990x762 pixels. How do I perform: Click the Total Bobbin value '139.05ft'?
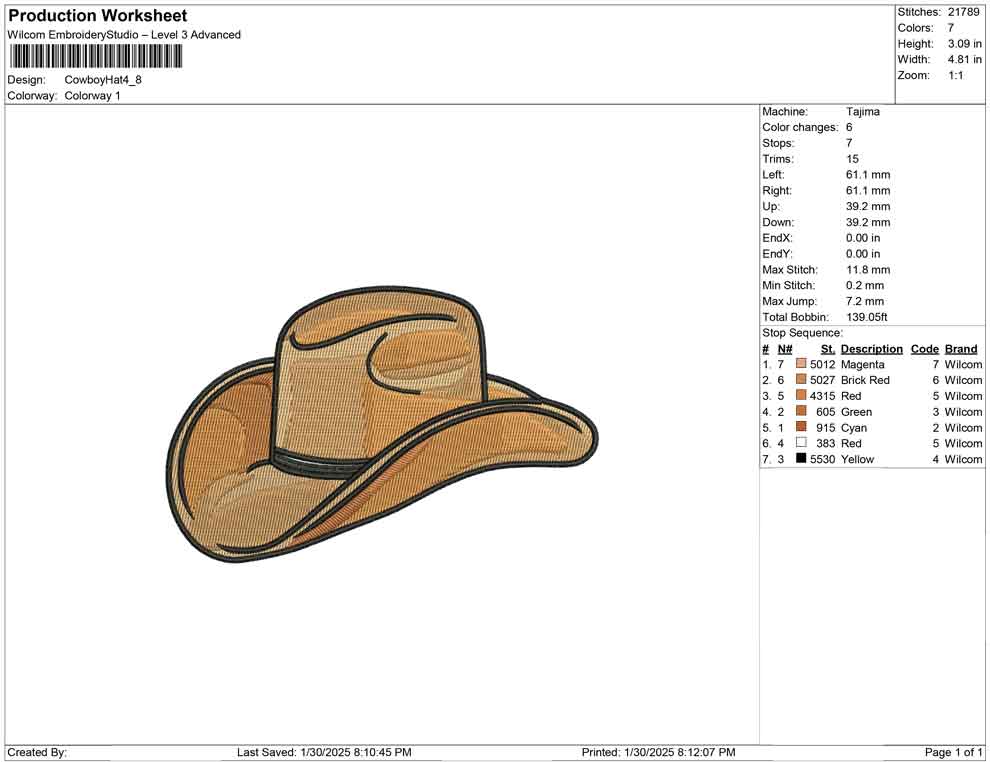[867, 317]
